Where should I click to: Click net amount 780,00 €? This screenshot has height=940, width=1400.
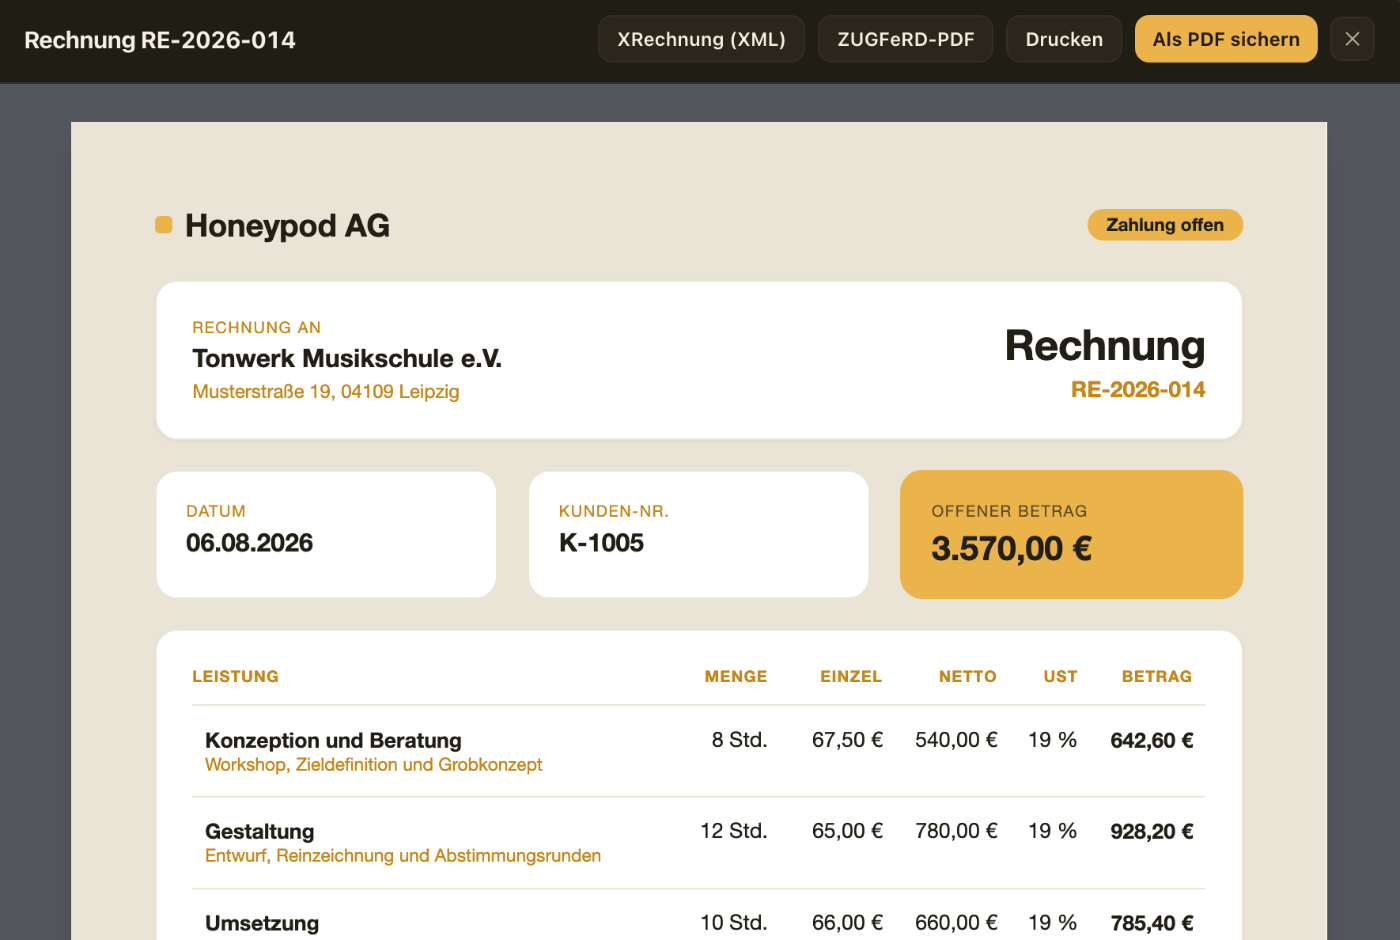point(956,831)
